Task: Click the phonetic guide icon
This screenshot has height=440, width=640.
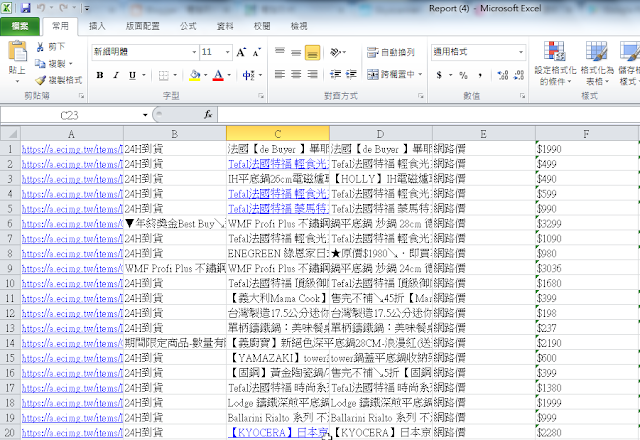Action: coord(249,75)
